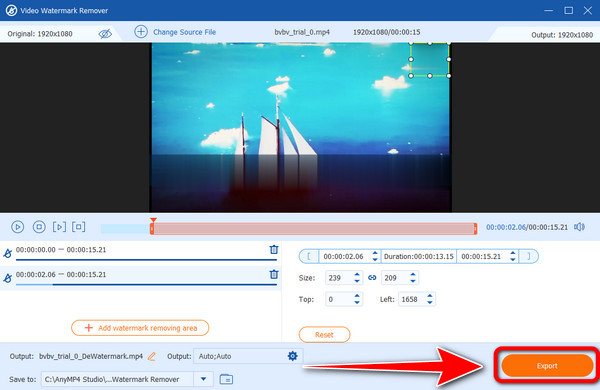Open the output folder icon
The image size is (600, 390).
click(x=226, y=379)
